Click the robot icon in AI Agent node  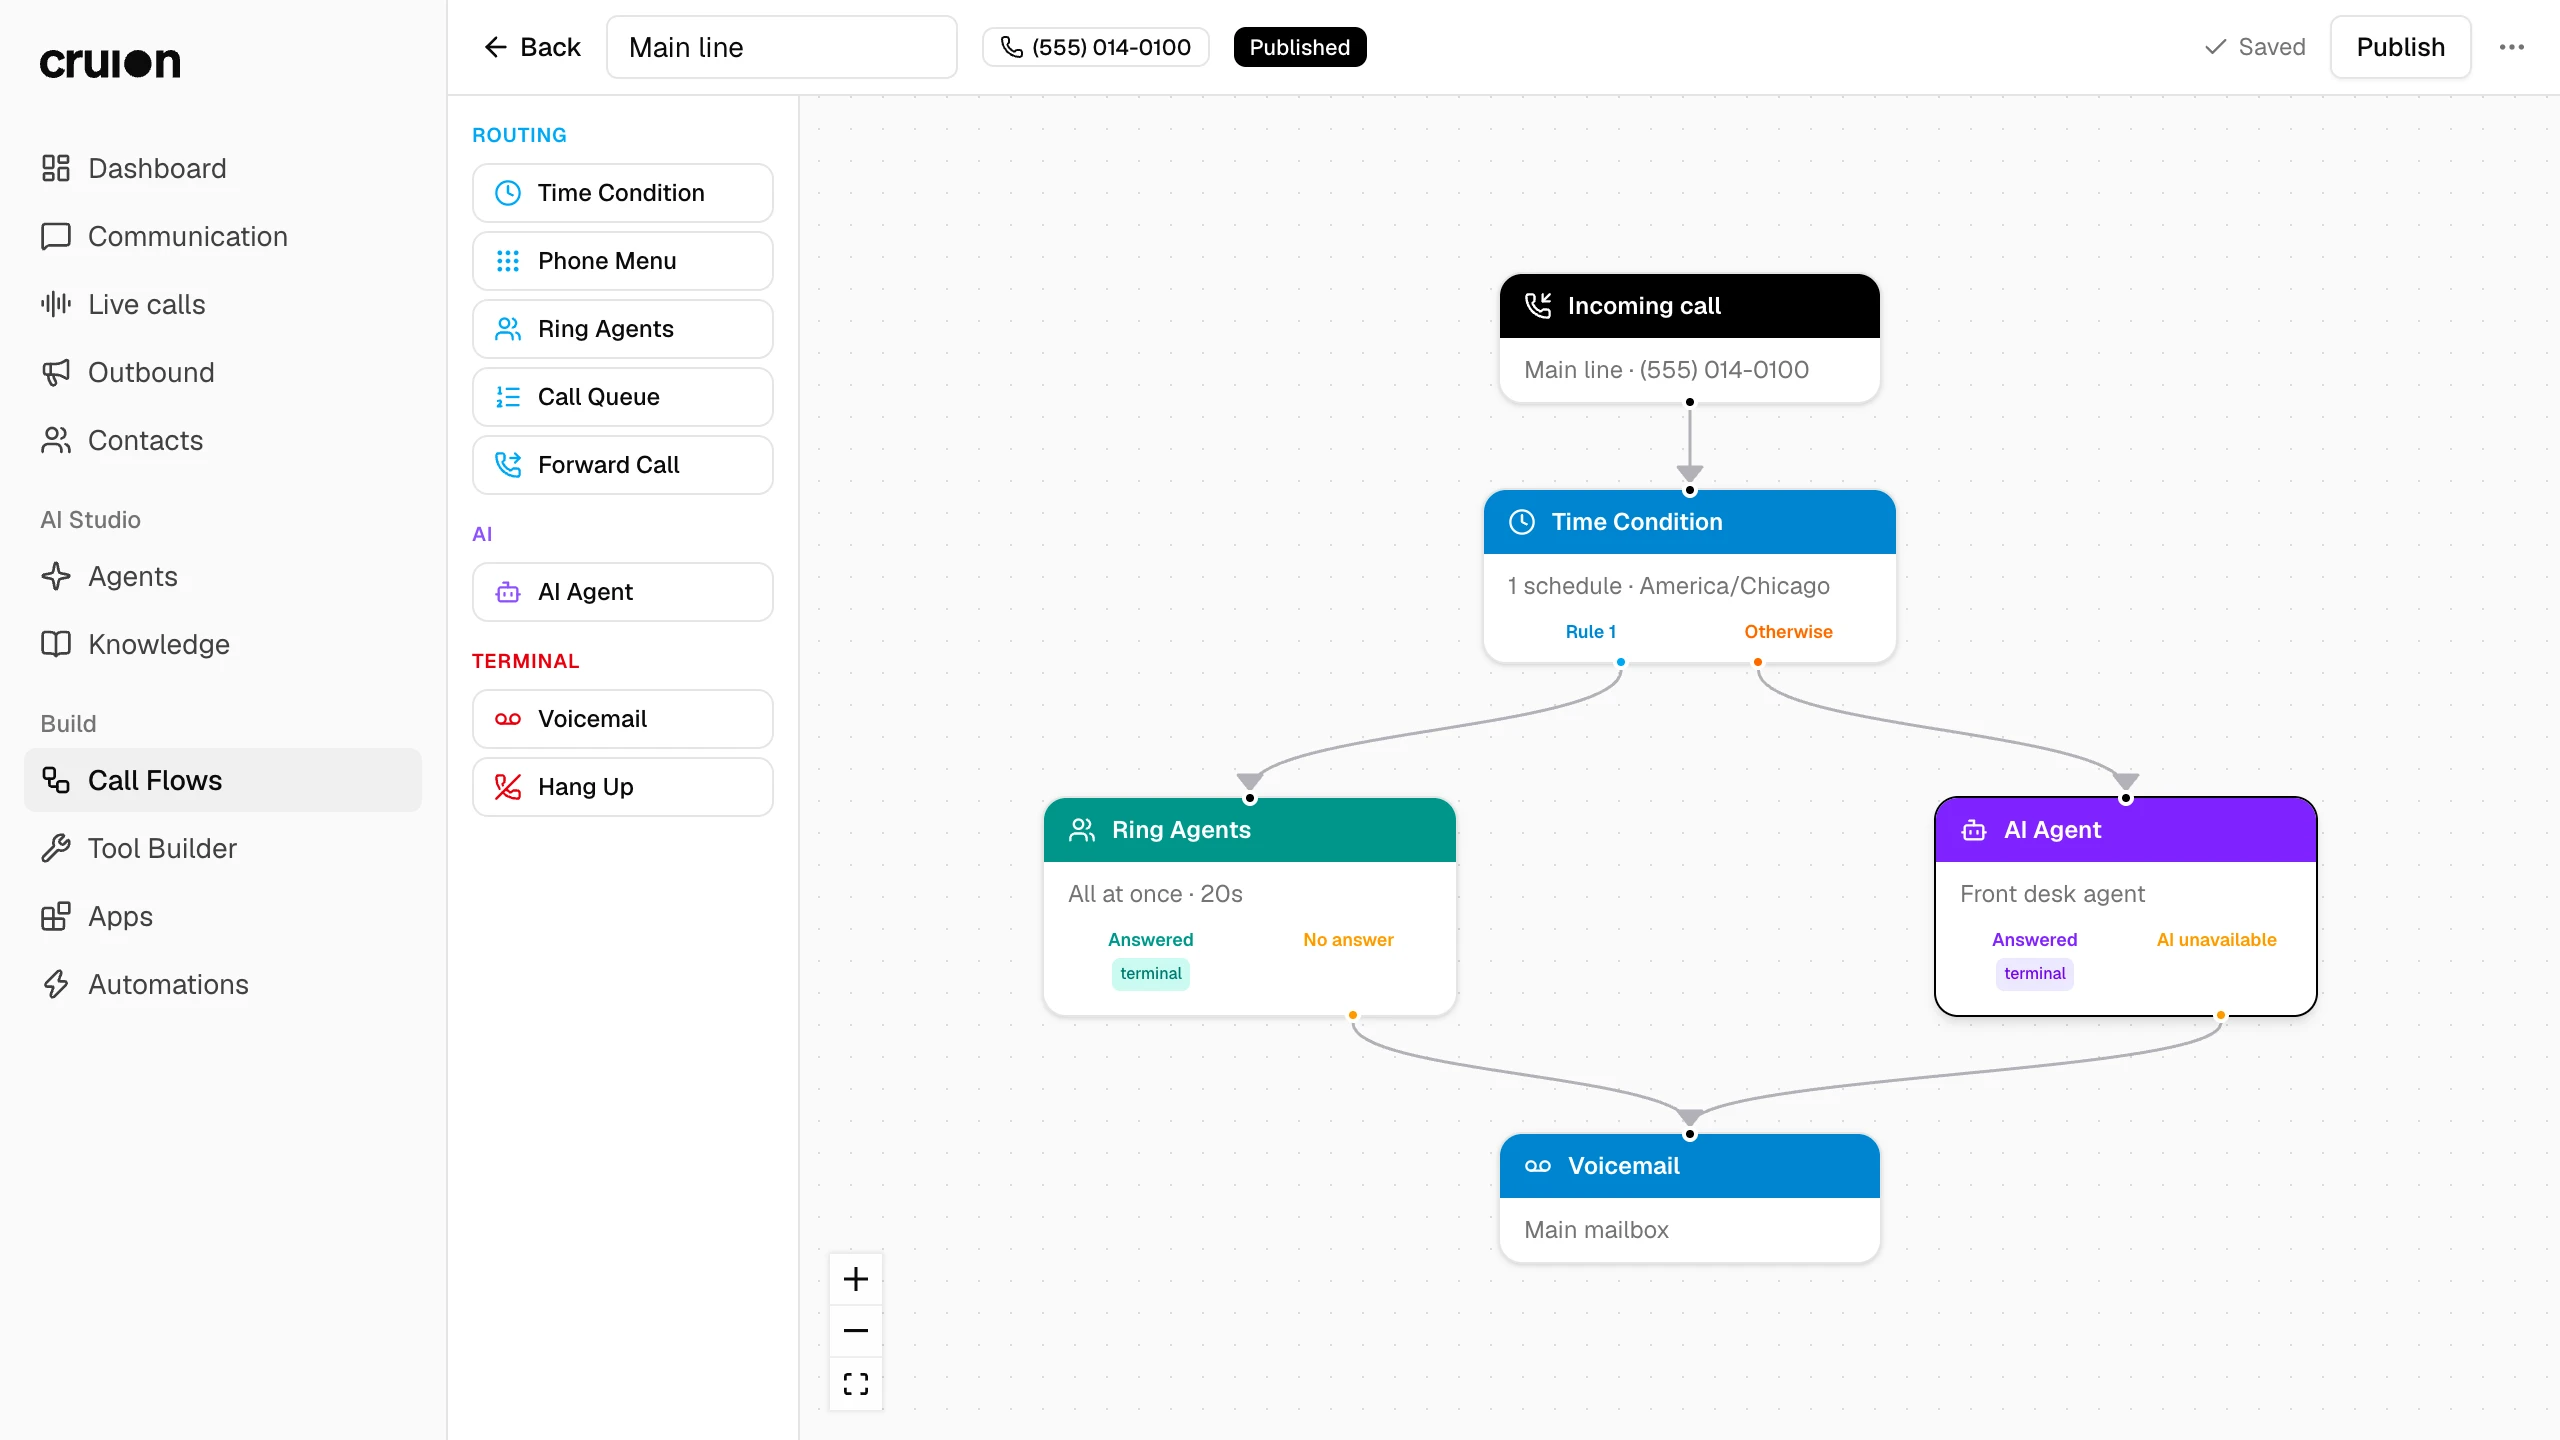(x=1974, y=830)
